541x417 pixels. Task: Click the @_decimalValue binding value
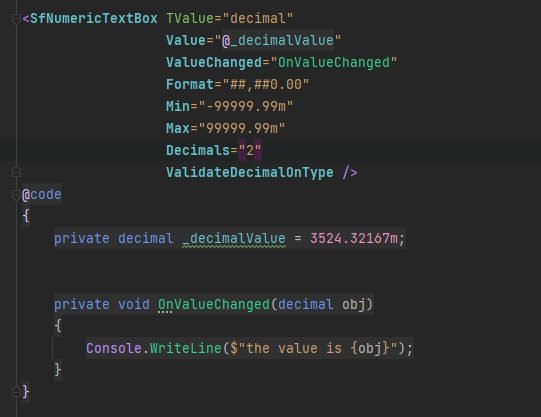point(278,40)
